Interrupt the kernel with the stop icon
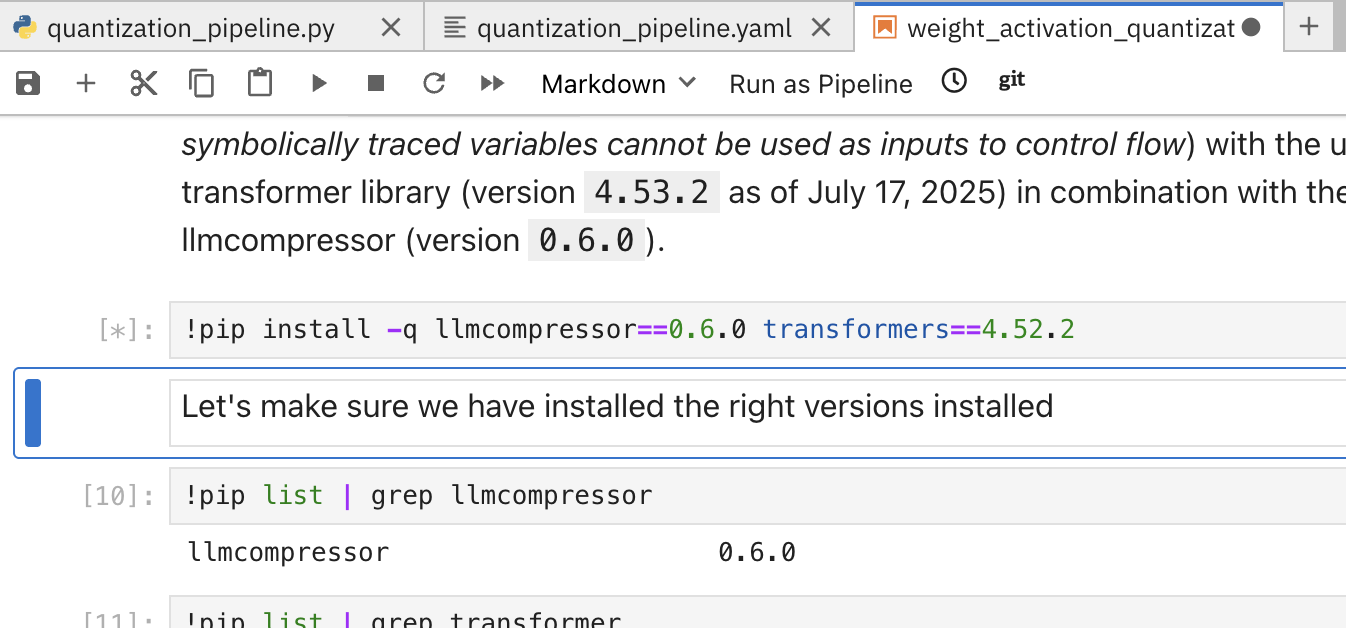Image resolution: width=1346 pixels, height=628 pixels. click(376, 83)
